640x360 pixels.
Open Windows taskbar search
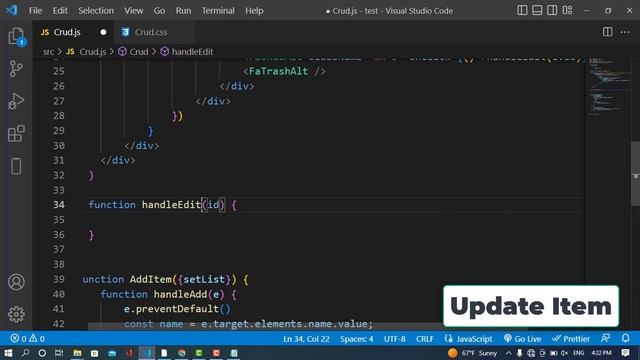click(25, 353)
